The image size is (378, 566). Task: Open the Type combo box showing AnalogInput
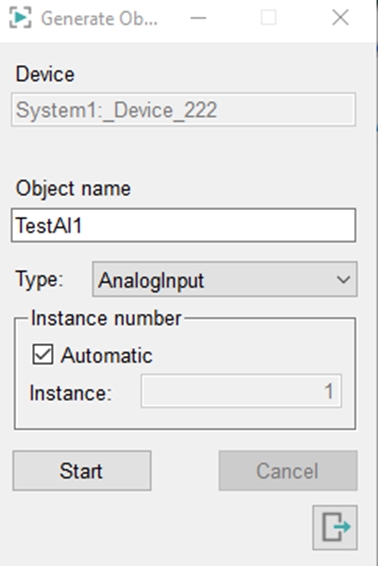[225, 279]
